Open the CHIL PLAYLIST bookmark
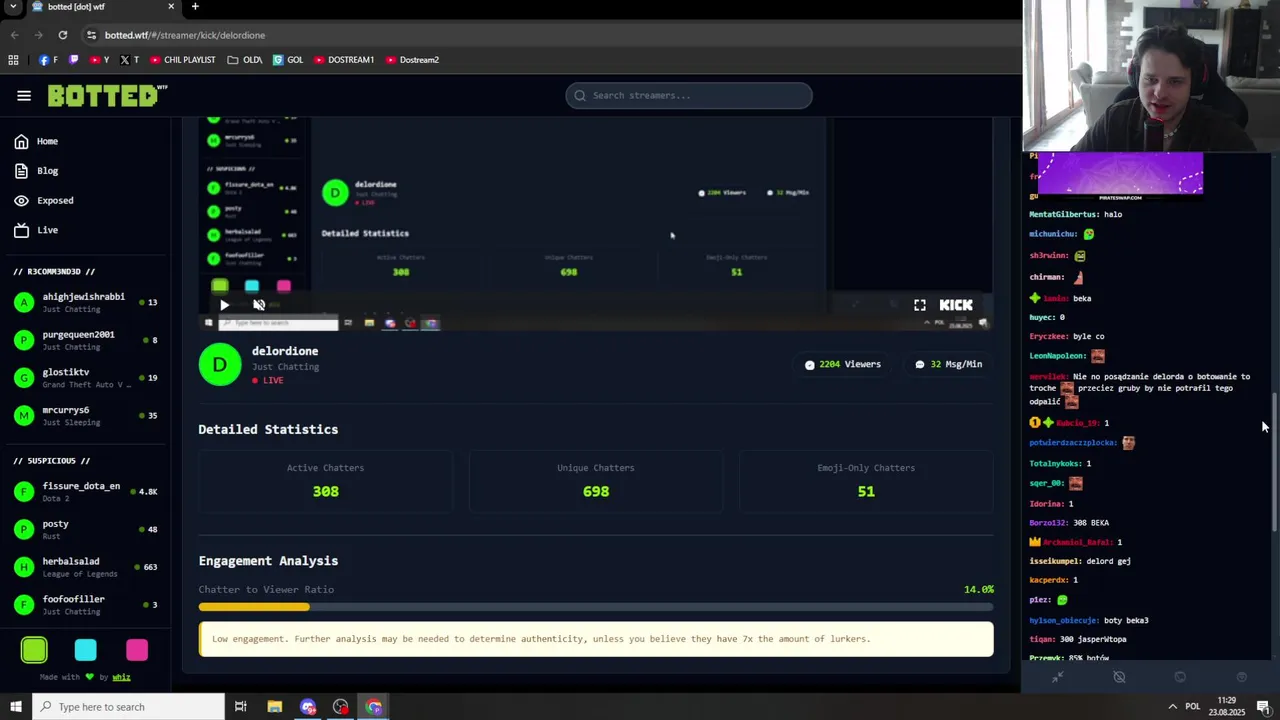This screenshot has width=1280, height=720. pyautogui.click(x=183, y=60)
